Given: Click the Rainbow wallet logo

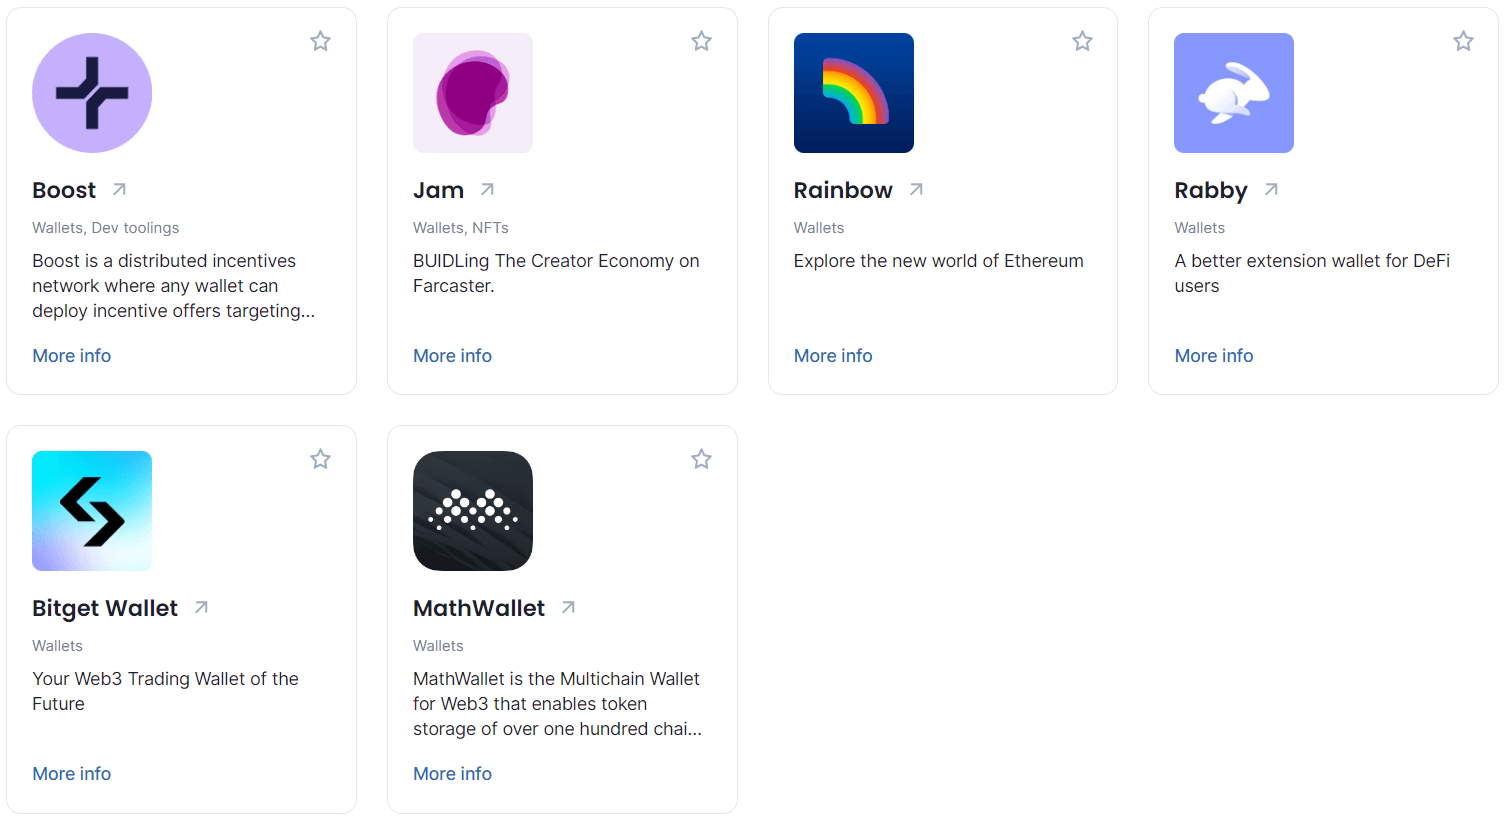Looking at the screenshot, I should pyautogui.click(x=854, y=93).
